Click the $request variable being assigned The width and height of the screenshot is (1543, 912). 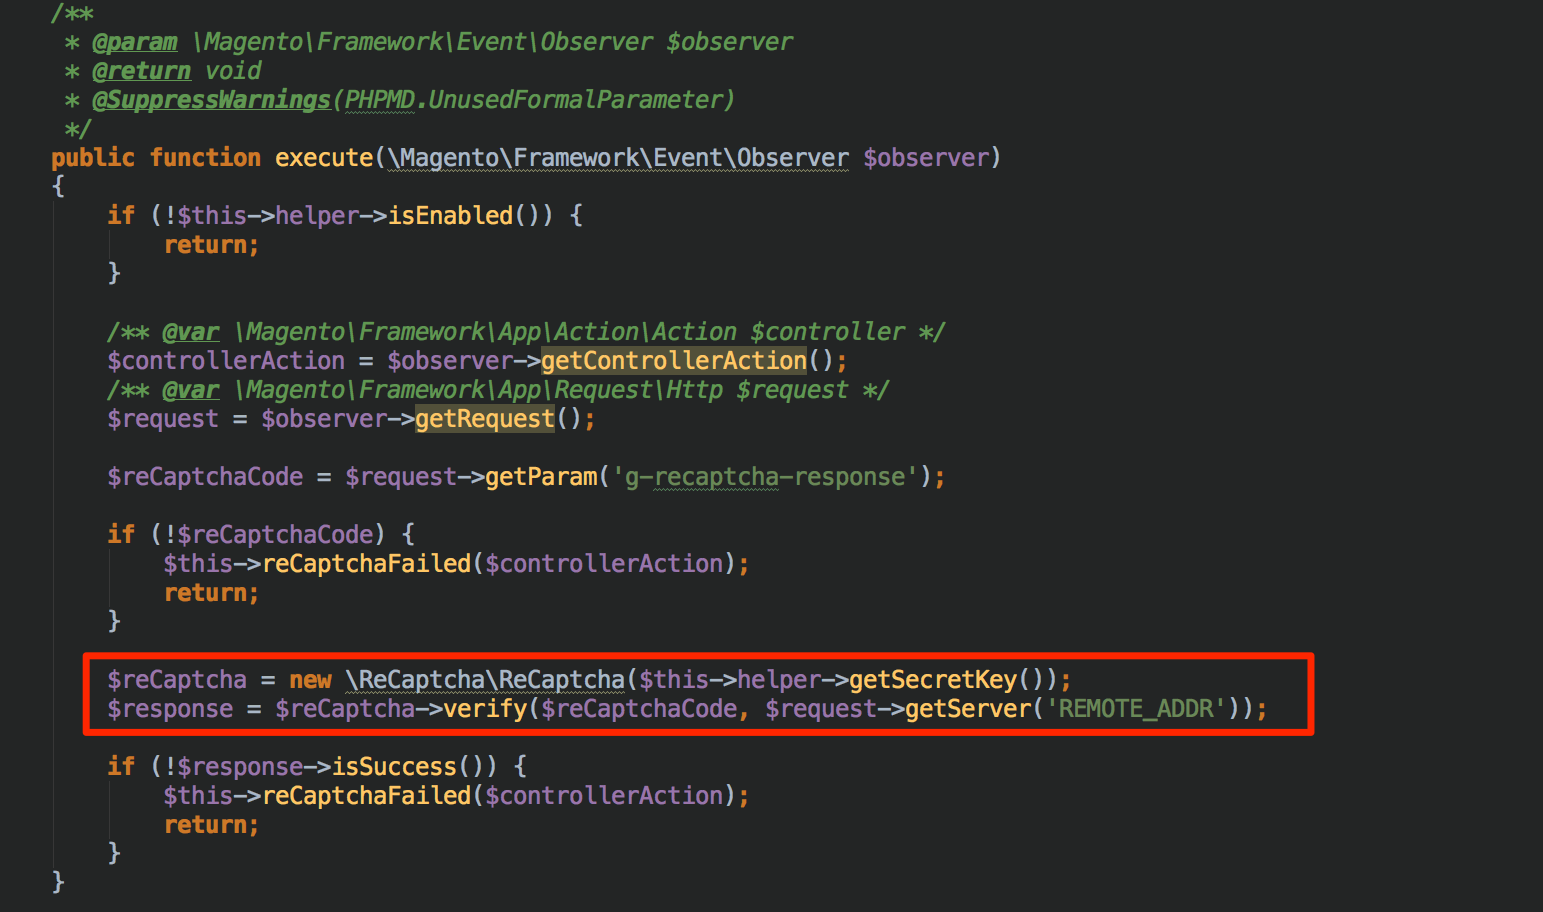[163, 419]
